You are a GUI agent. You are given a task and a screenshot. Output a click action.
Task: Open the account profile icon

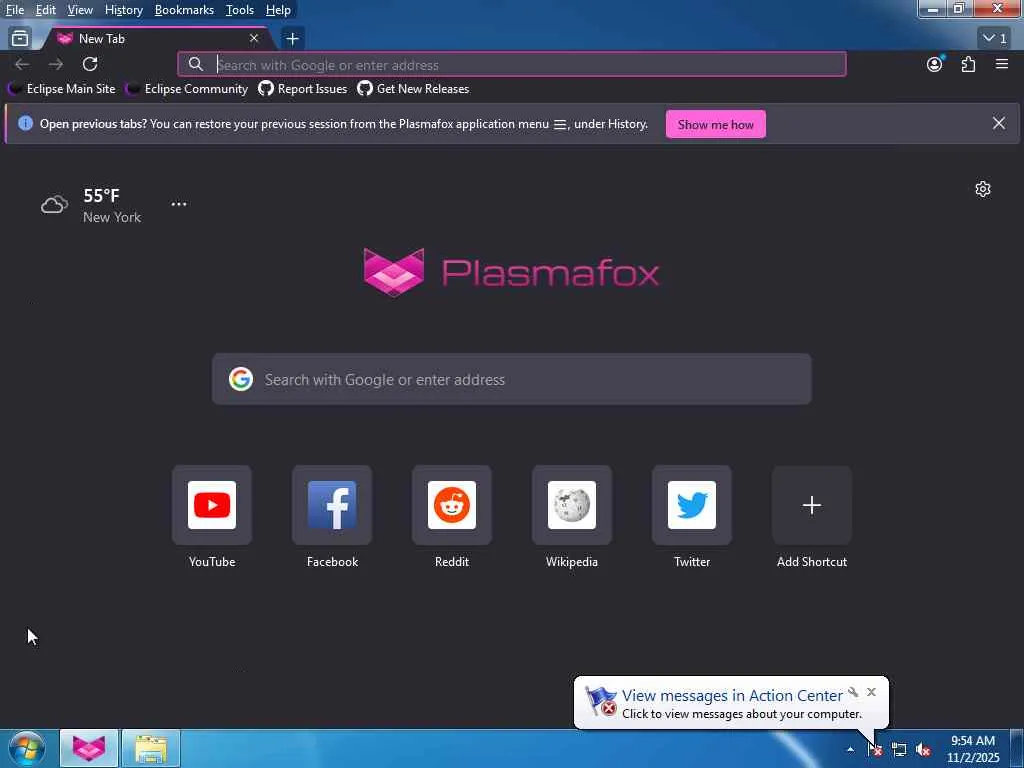pos(935,64)
